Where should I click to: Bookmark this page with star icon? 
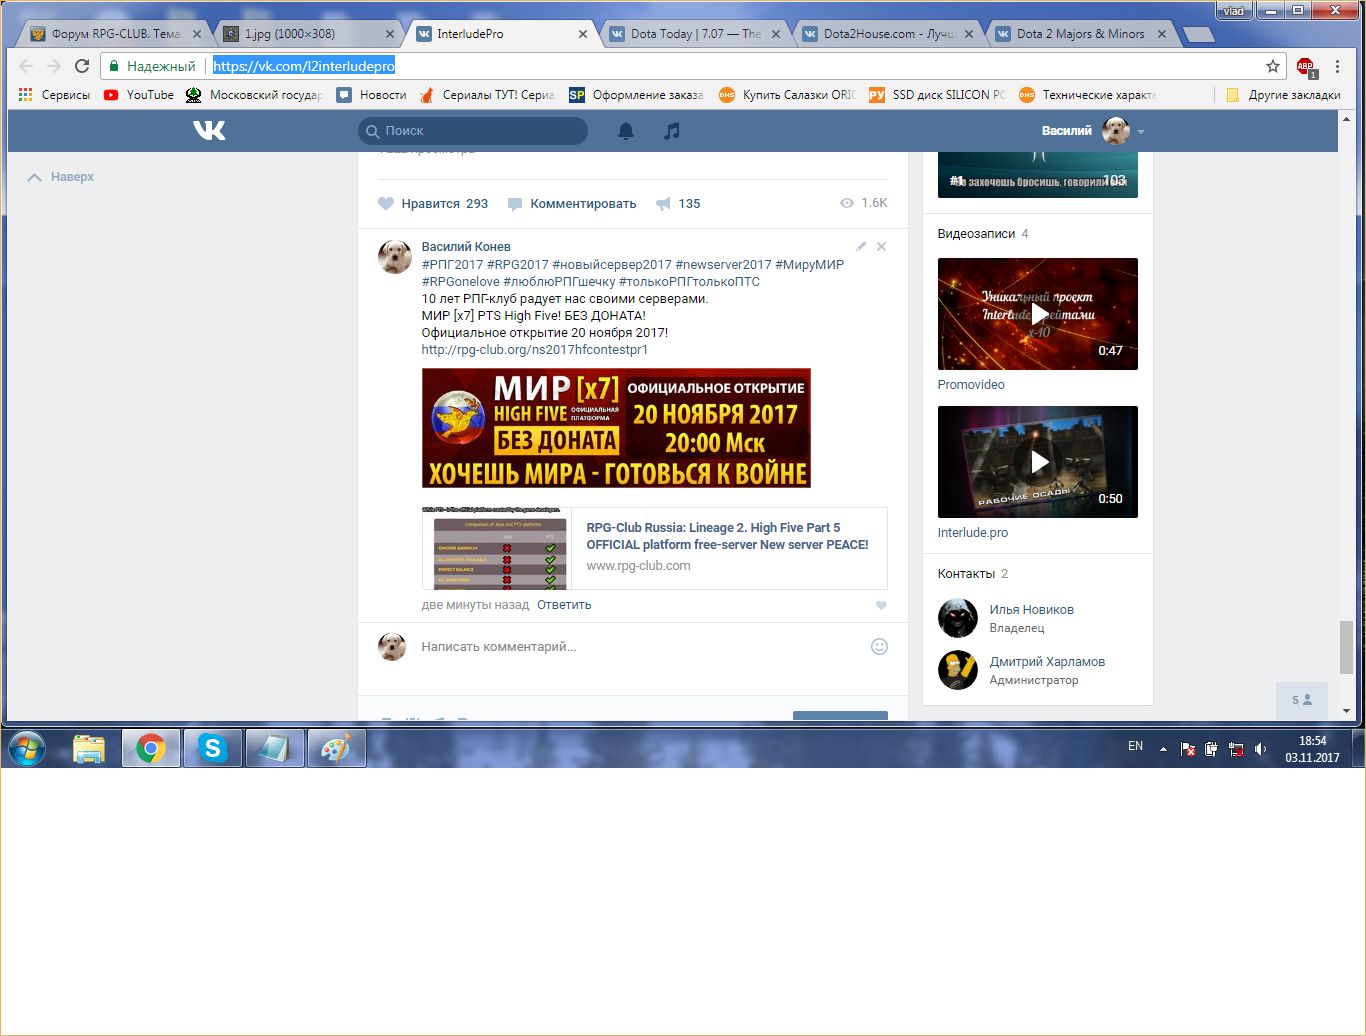click(1272, 66)
